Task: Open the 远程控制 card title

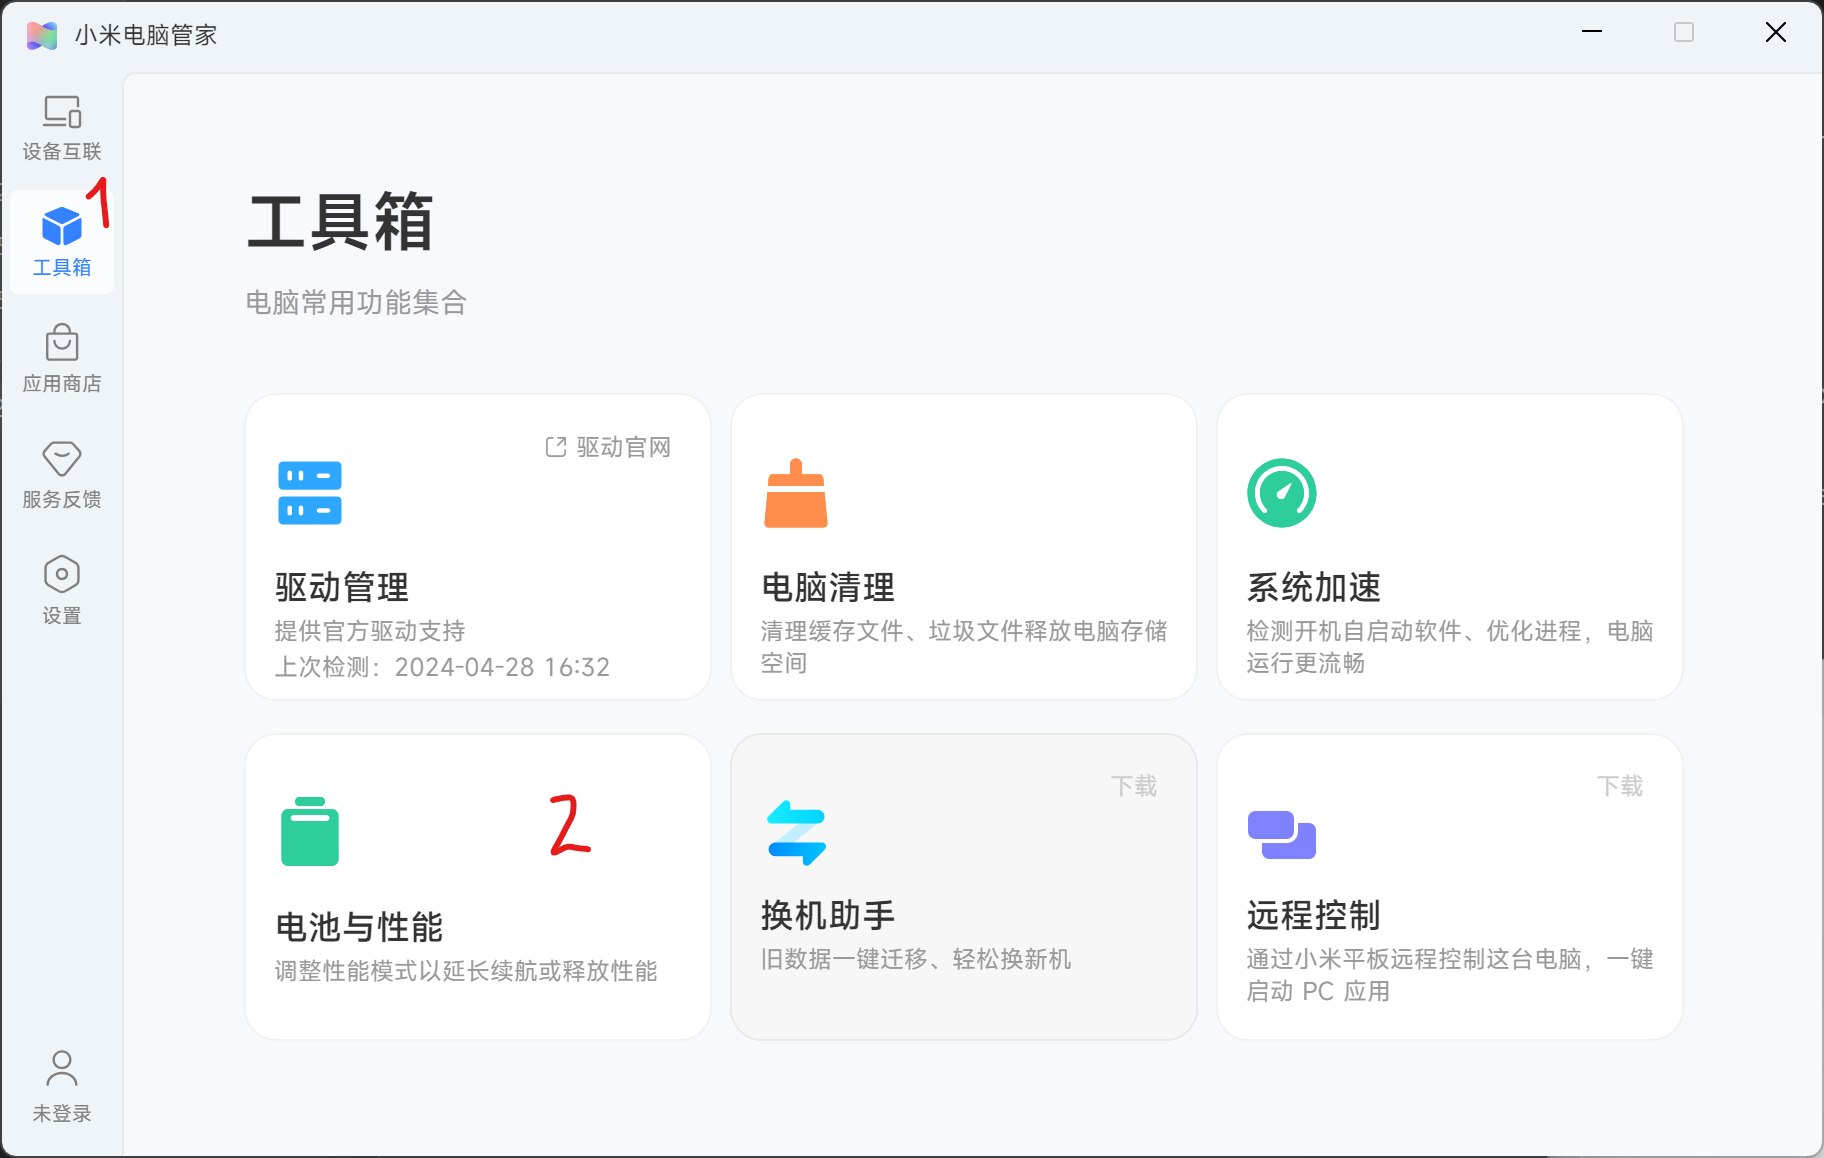Action: [1314, 915]
